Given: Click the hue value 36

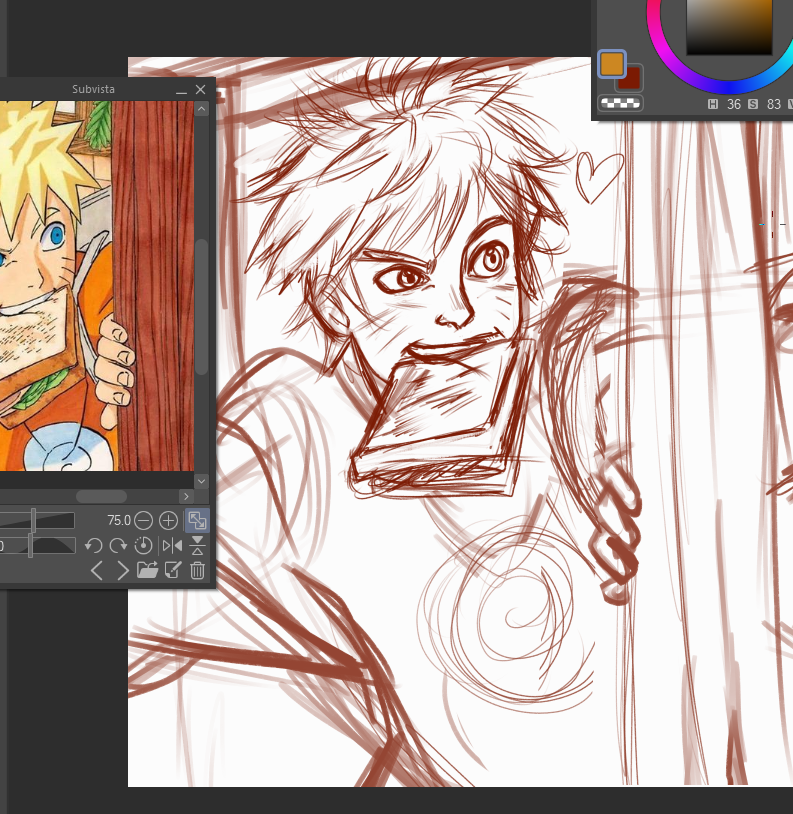Looking at the screenshot, I should (734, 104).
